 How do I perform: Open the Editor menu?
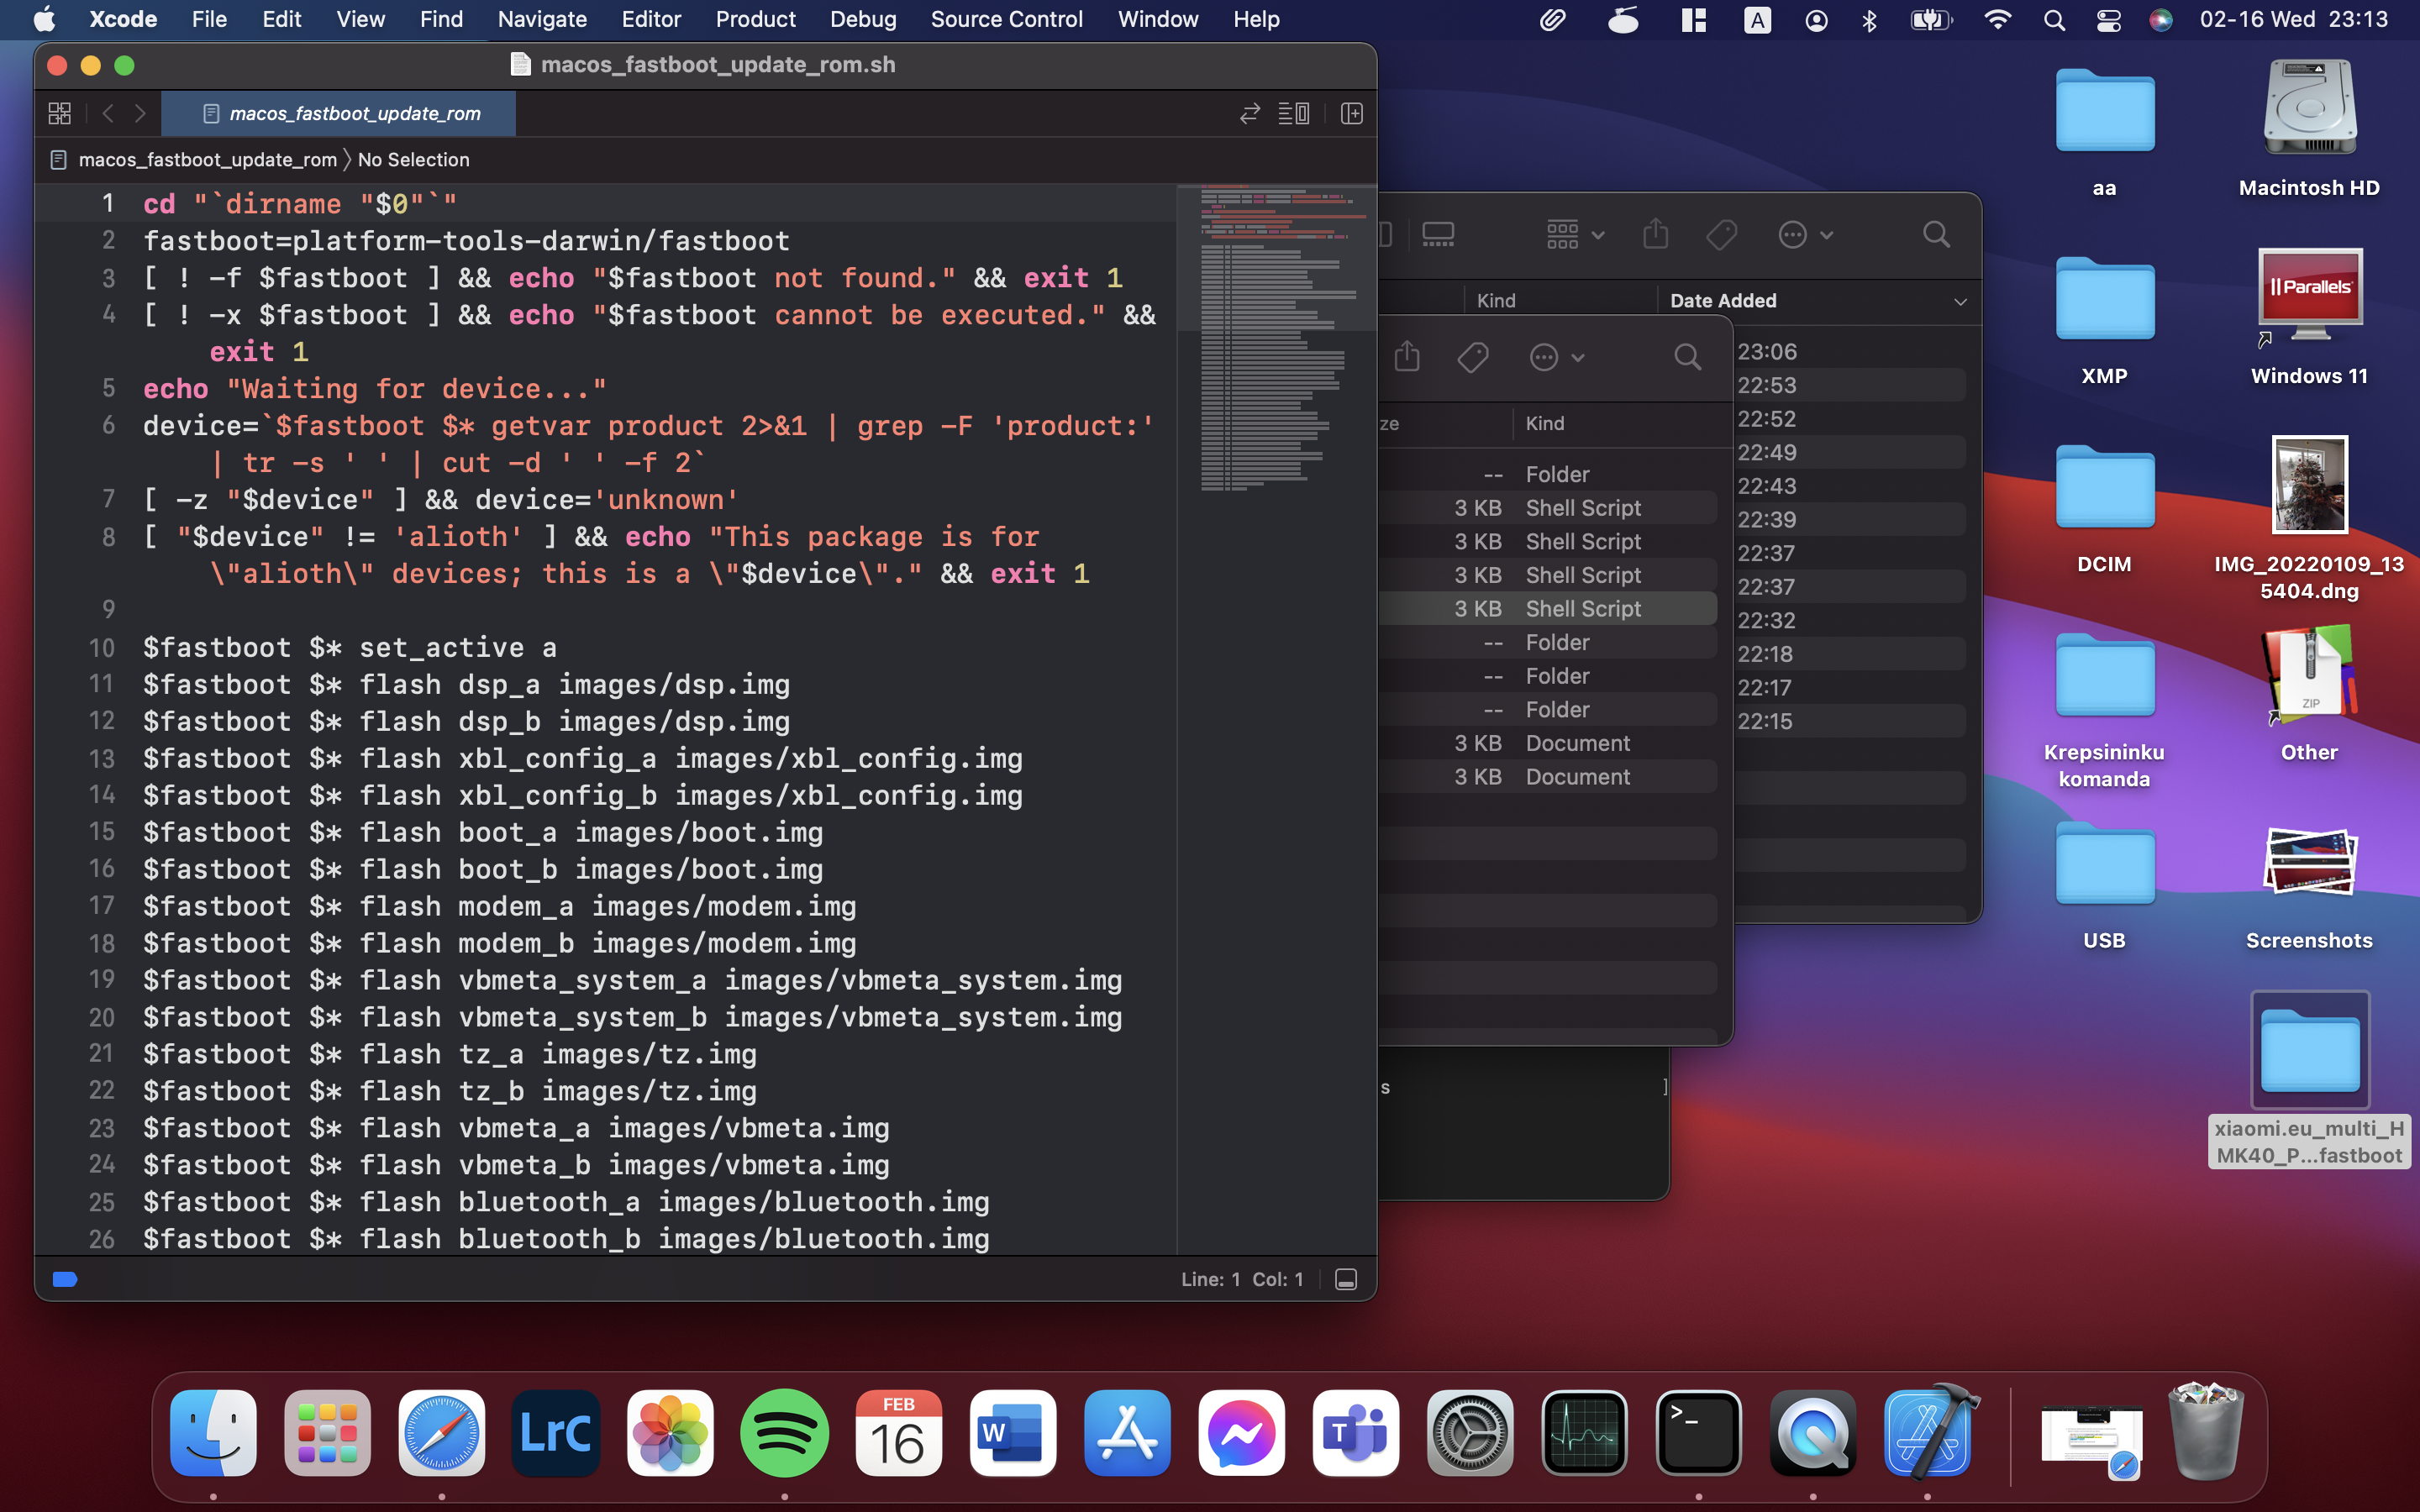point(651,19)
